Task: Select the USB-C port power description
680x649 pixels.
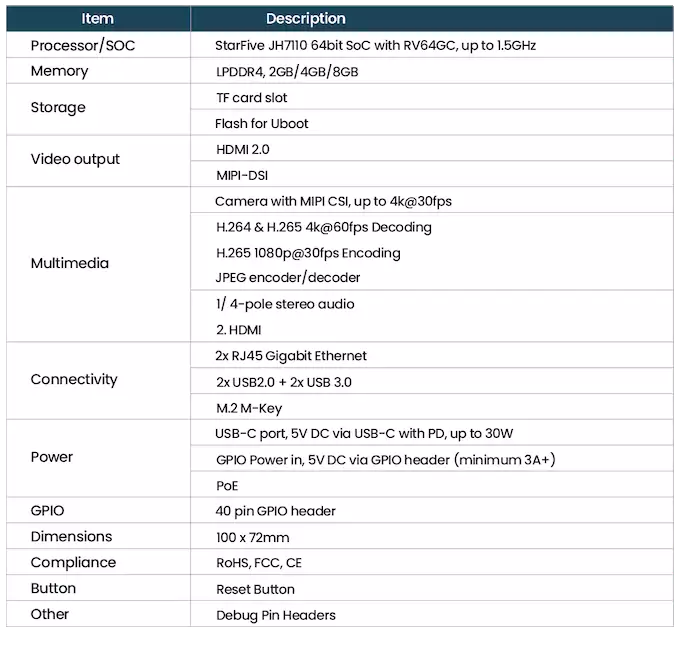Action: click(x=364, y=434)
